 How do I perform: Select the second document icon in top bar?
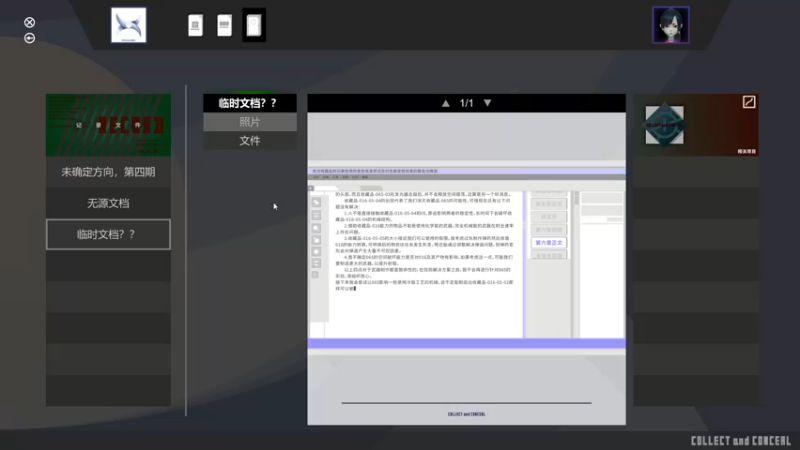(224, 26)
